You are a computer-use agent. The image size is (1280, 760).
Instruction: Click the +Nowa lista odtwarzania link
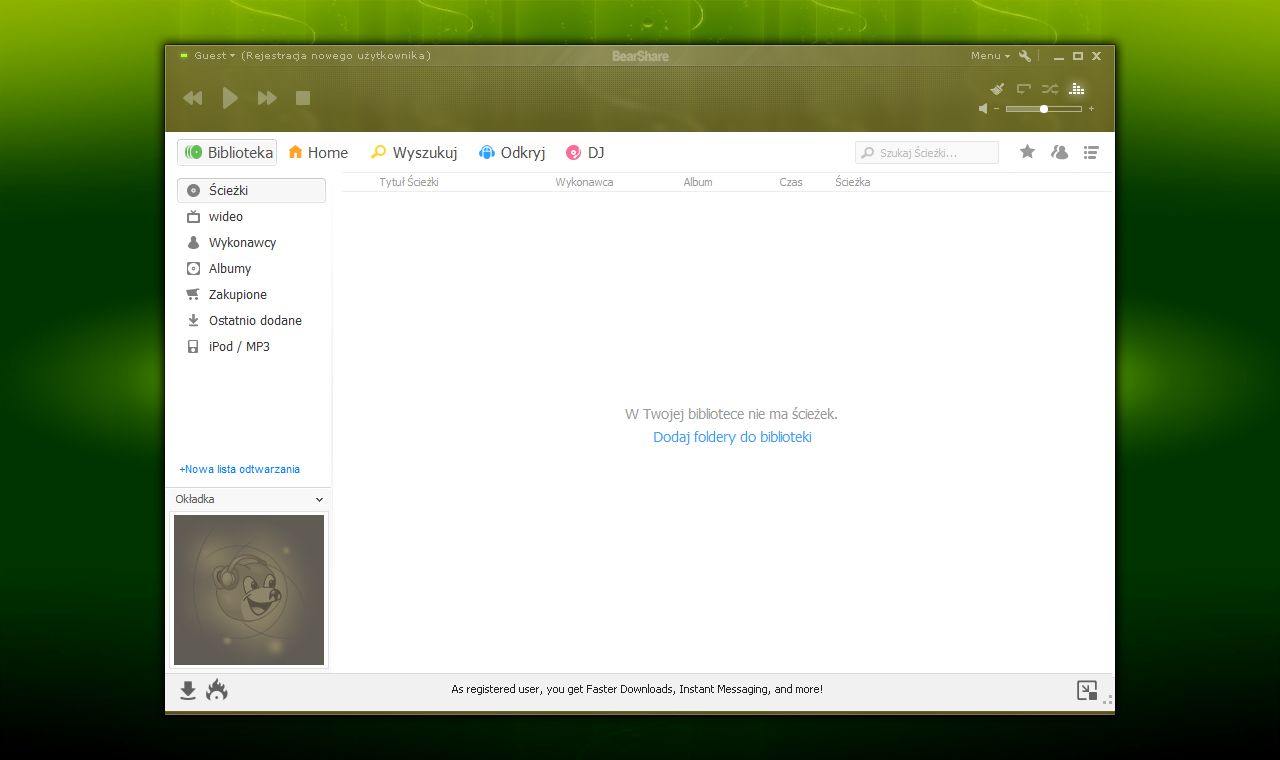point(240,469)
